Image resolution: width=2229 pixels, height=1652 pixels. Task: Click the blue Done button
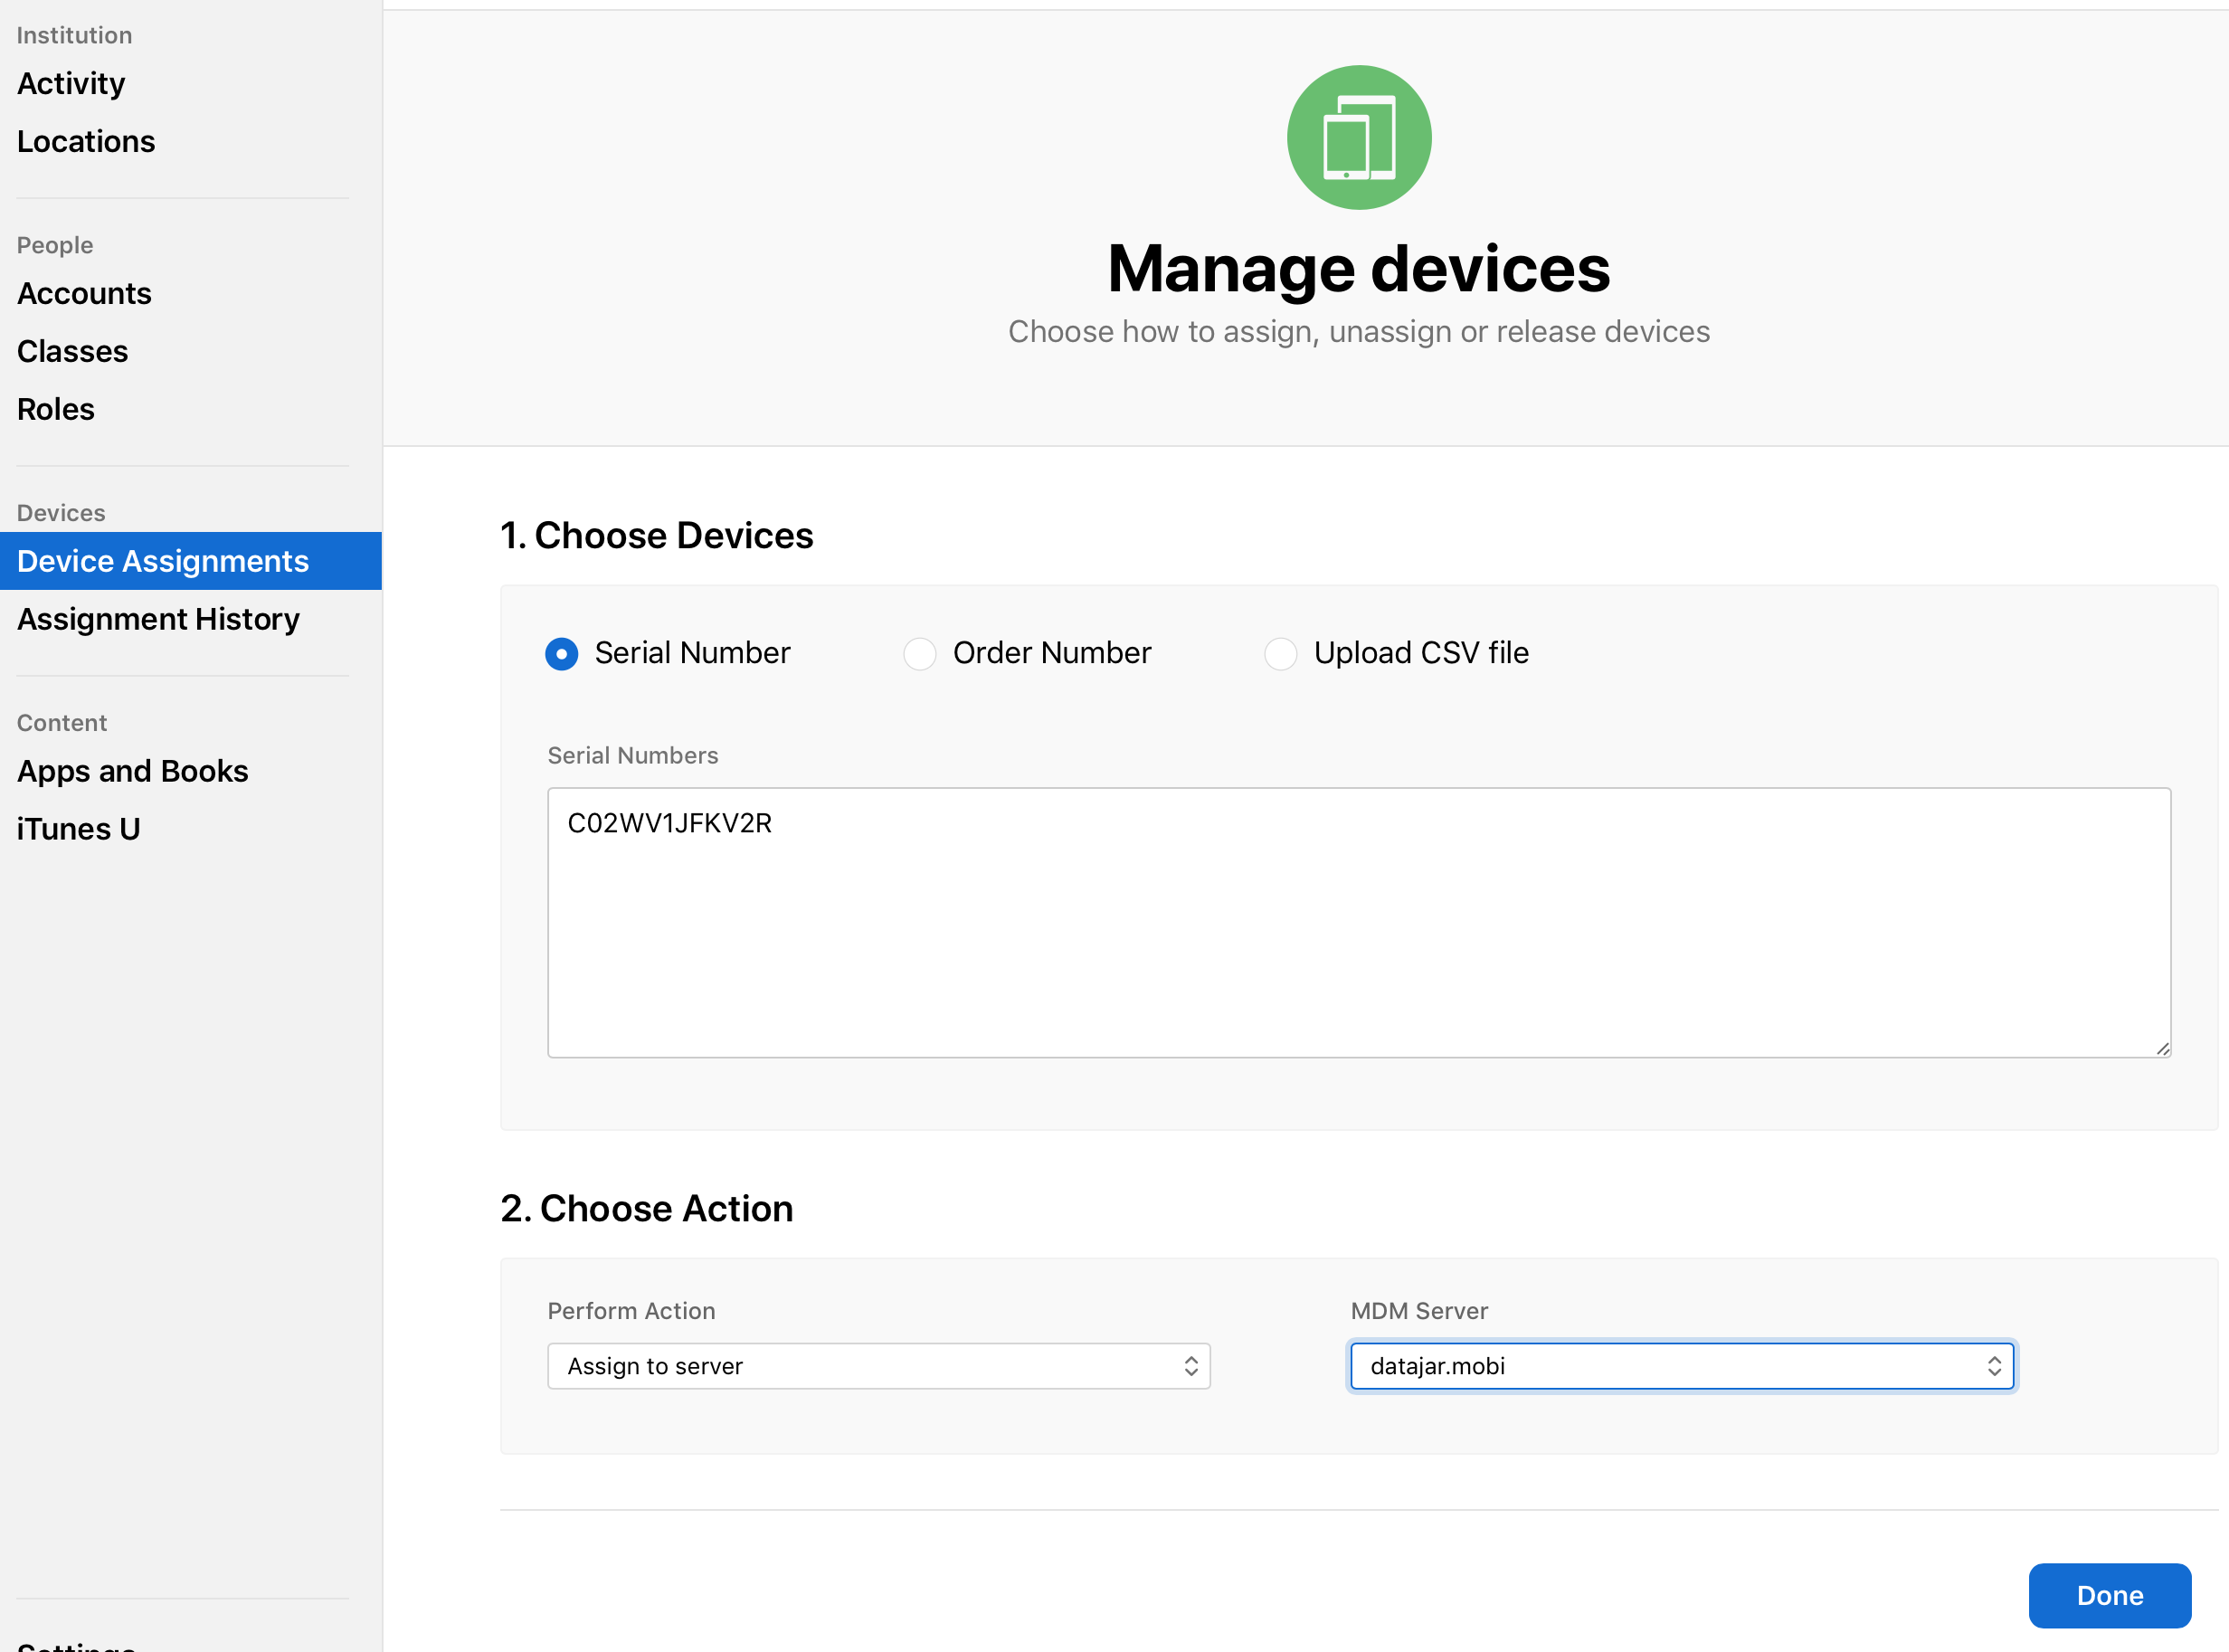coord(2110,1595)
